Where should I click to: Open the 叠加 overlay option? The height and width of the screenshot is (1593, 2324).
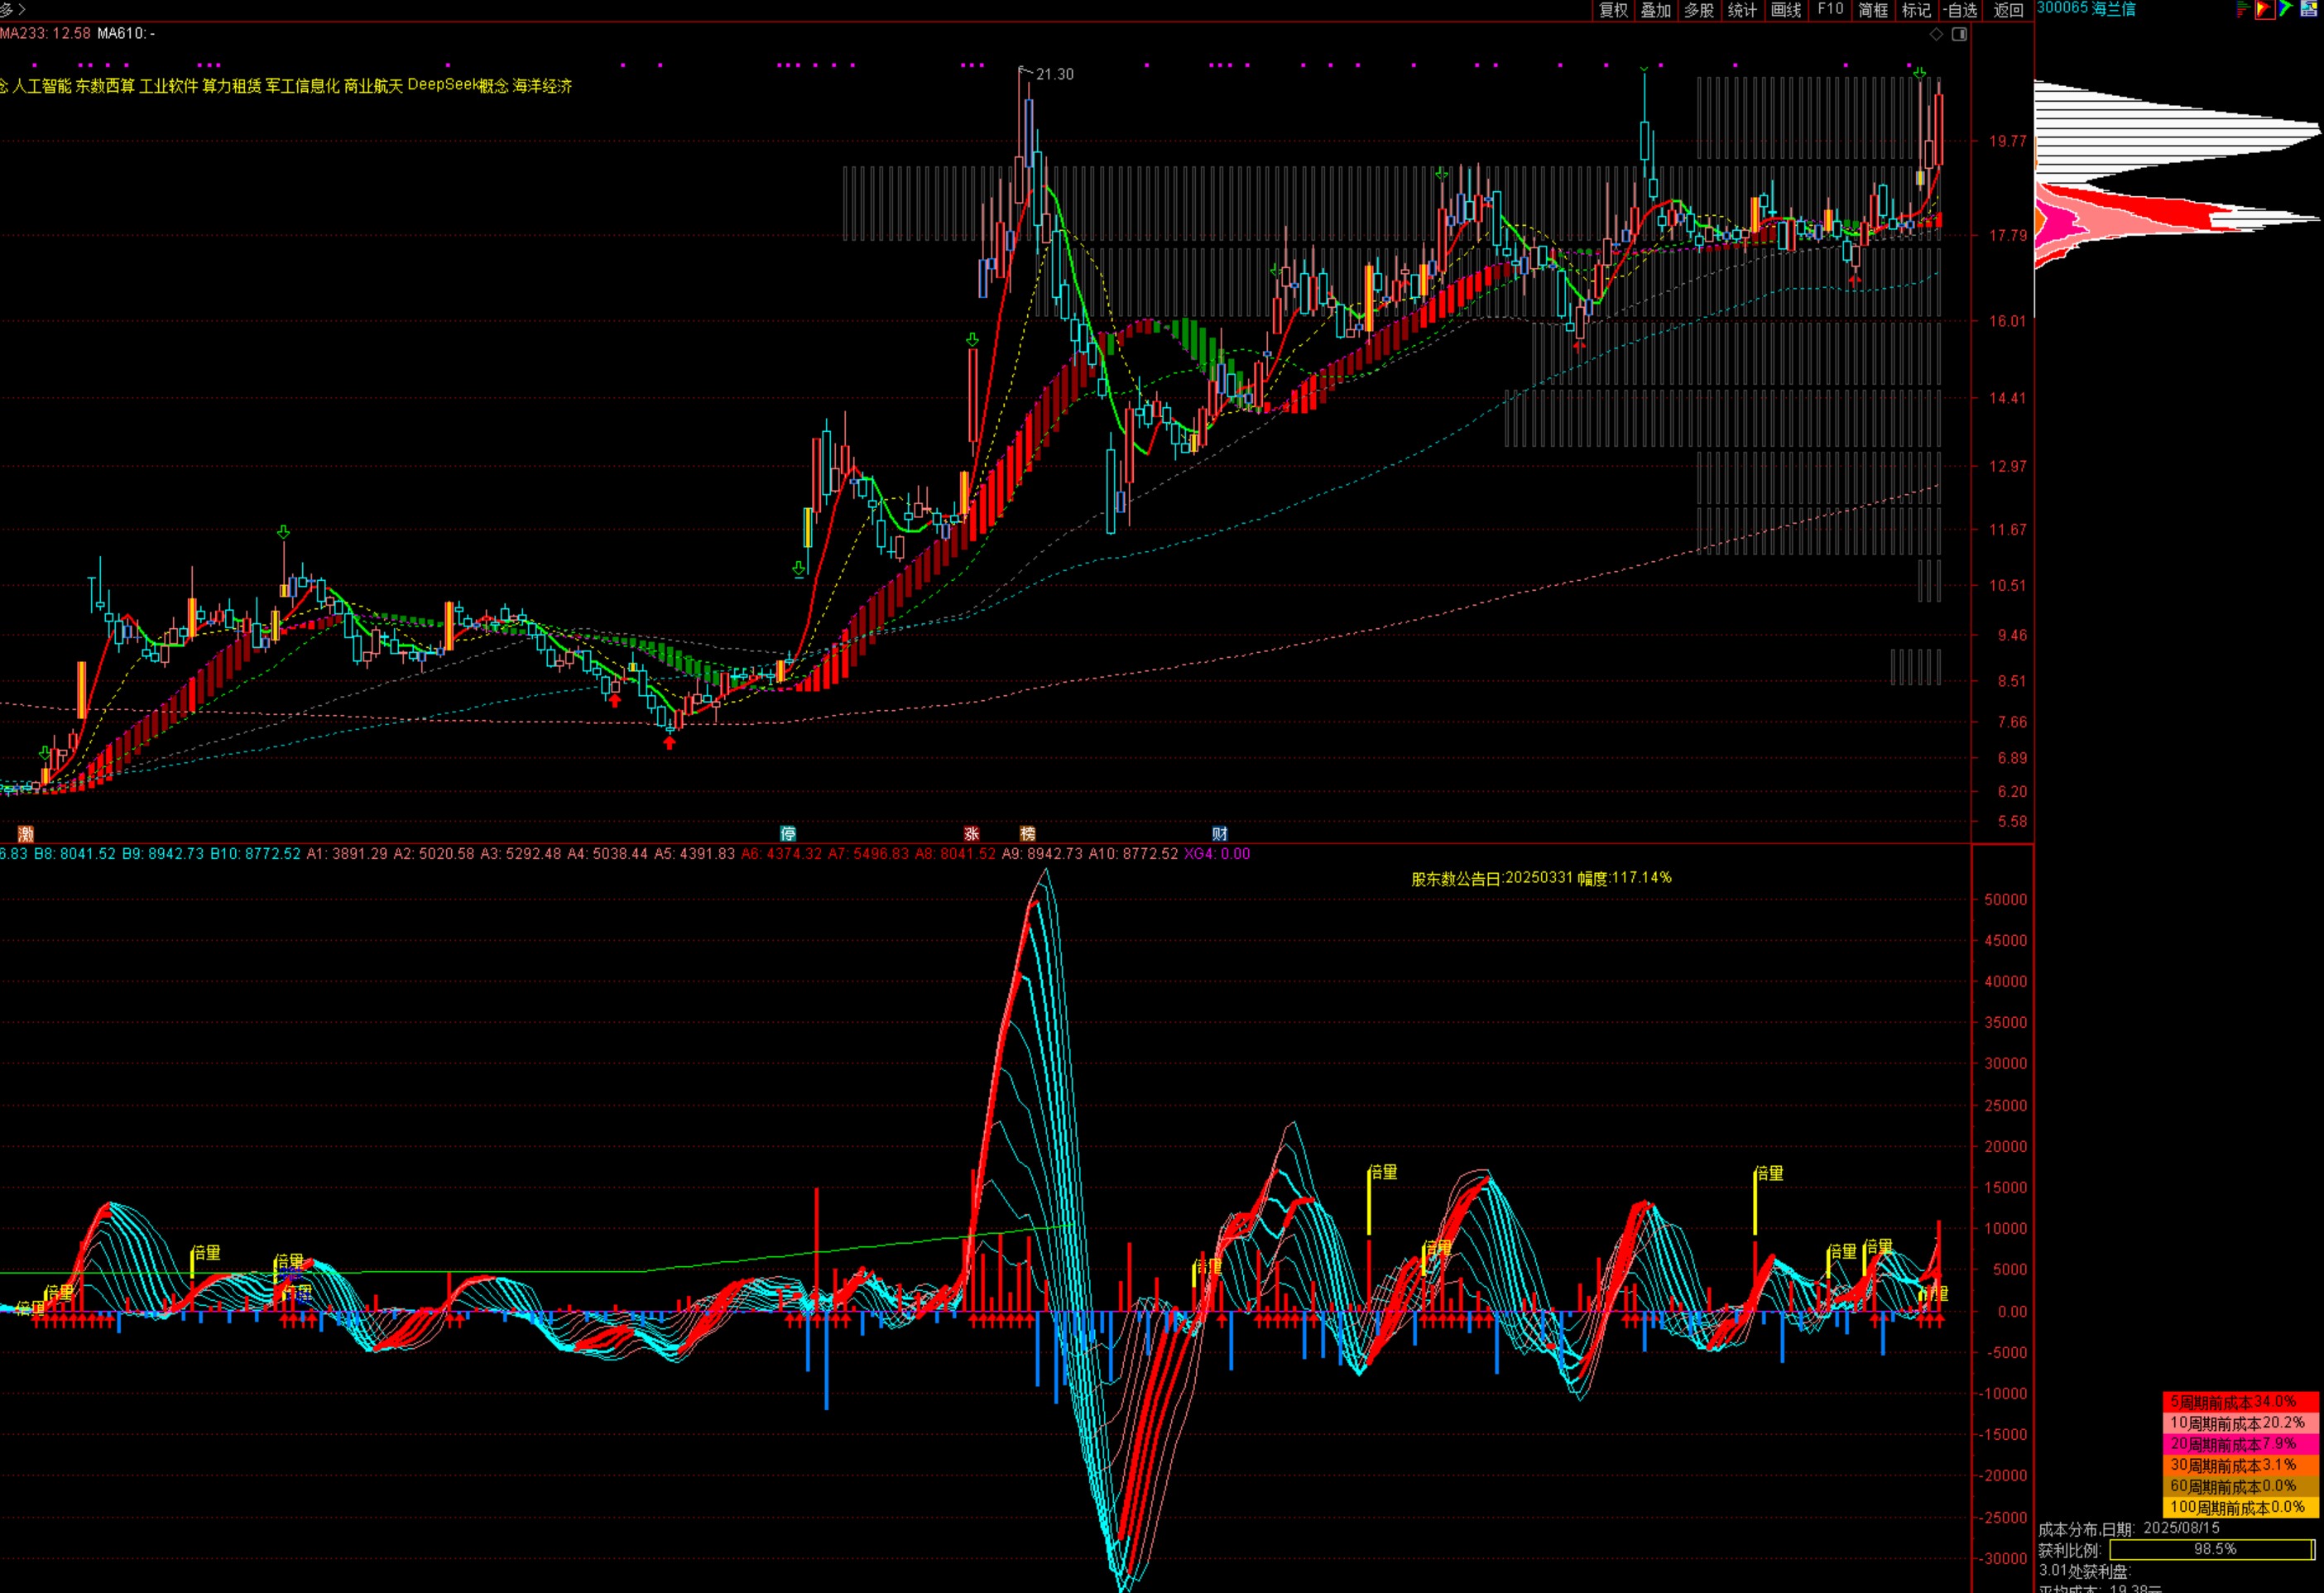1656,10
